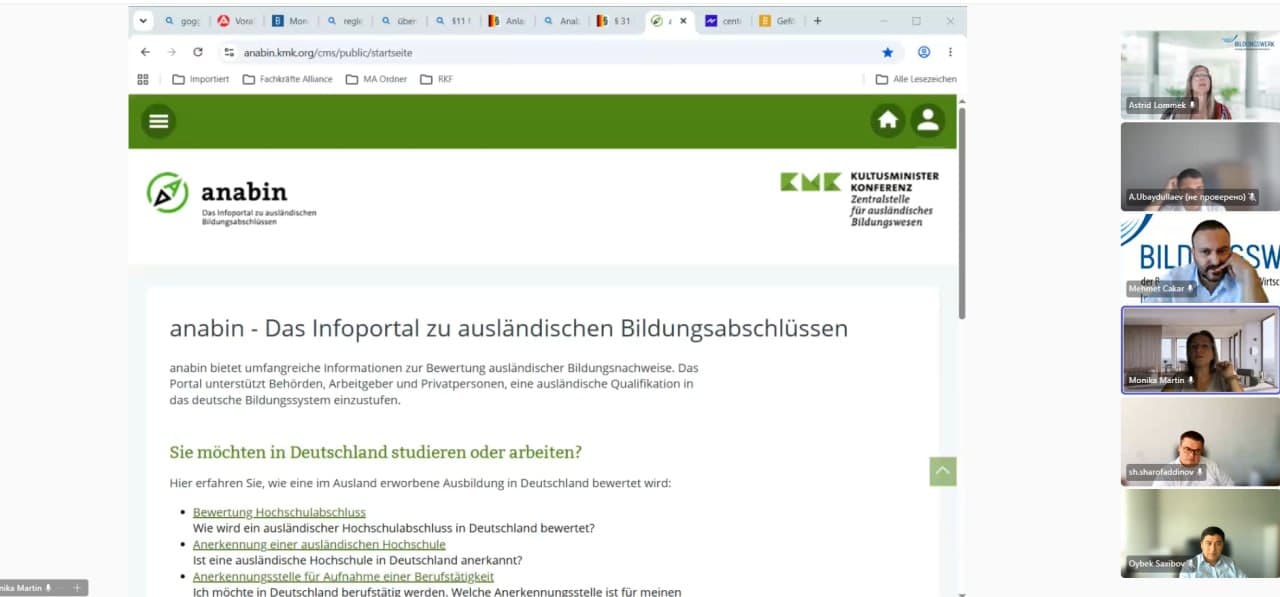Viewport: 1280px width, 597px height.
Task: Switch to the 'Vora' tab
Action: (x=235, y=21)
